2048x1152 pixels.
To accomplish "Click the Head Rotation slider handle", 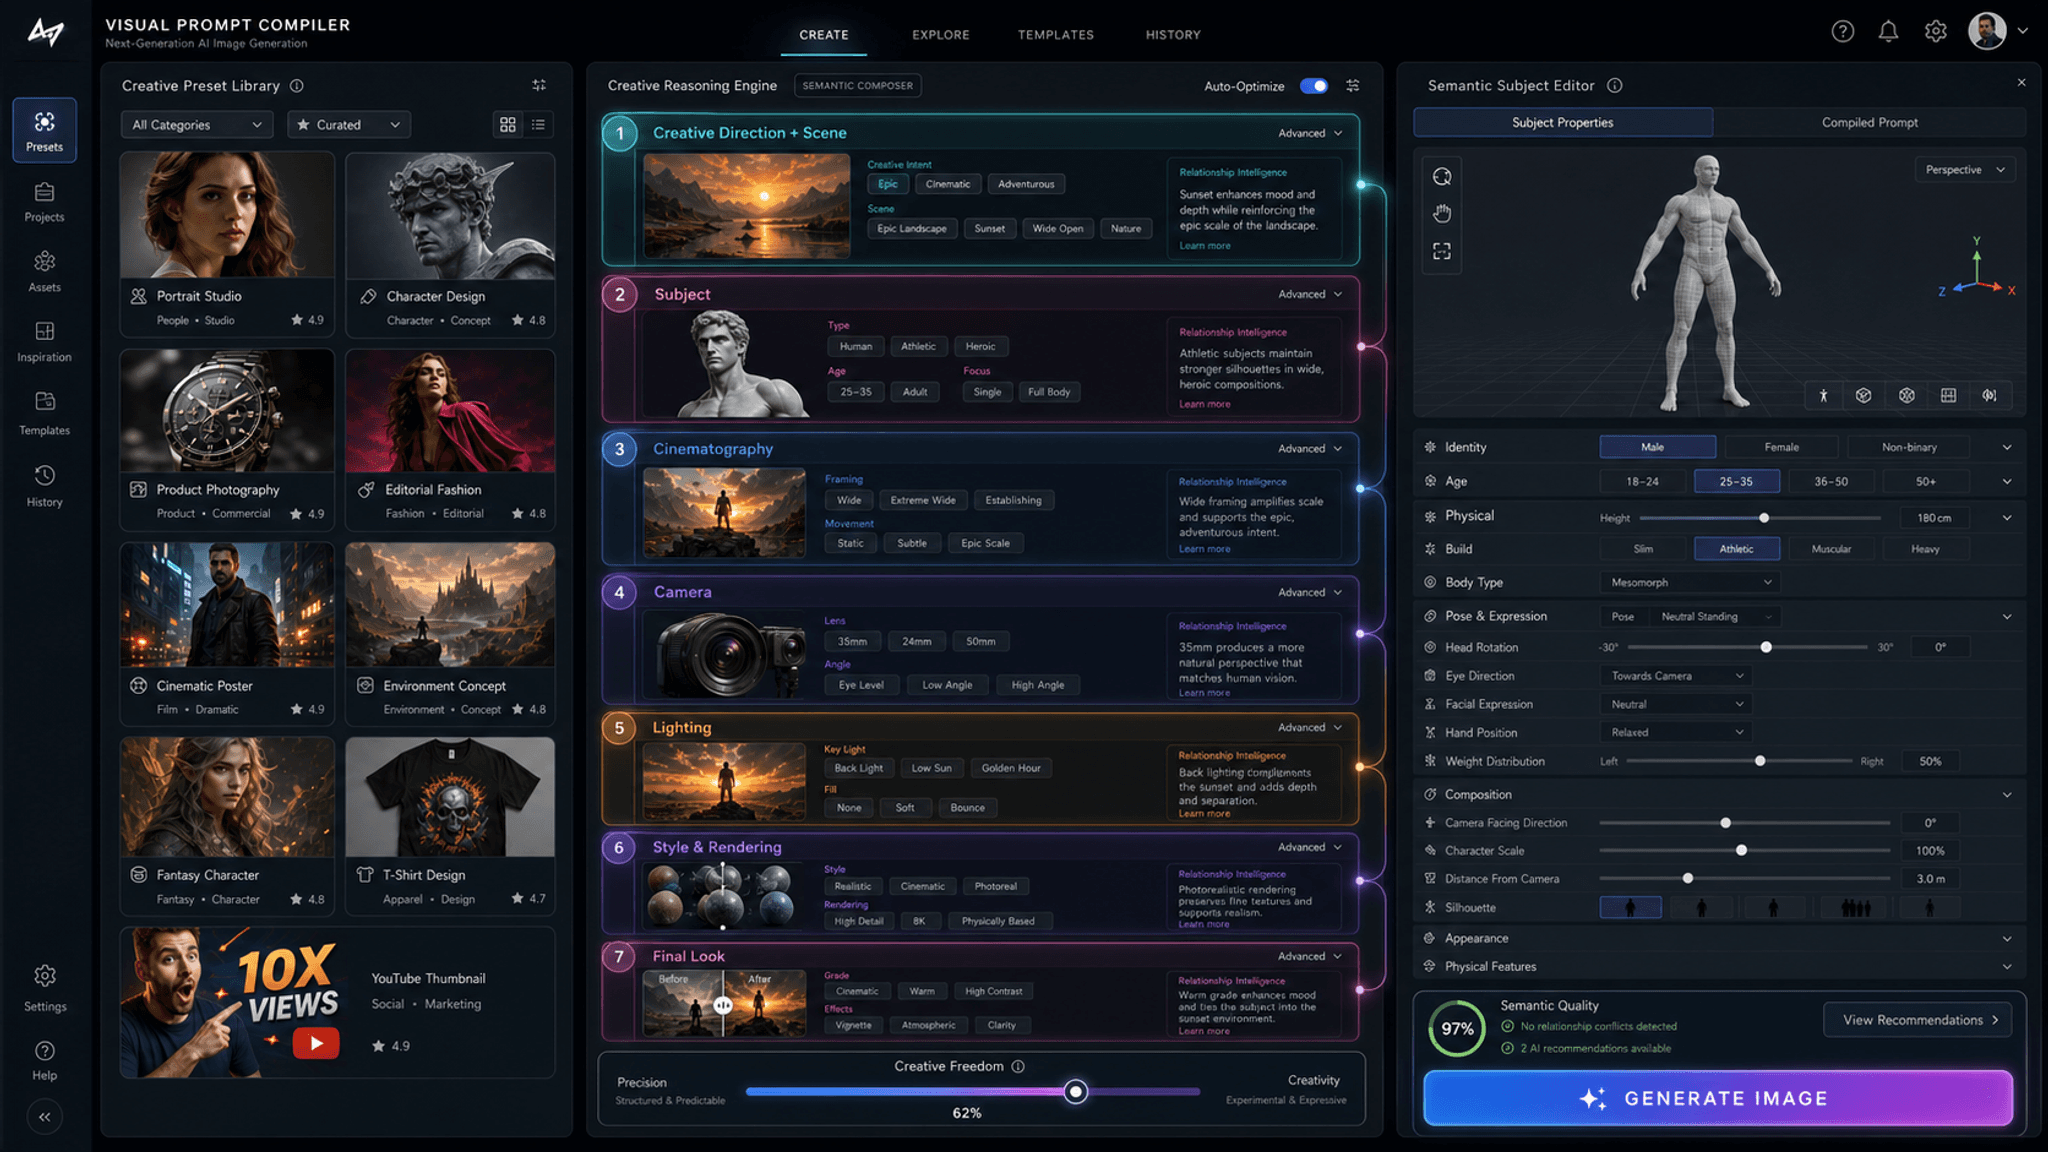I will coord(1766,648).
